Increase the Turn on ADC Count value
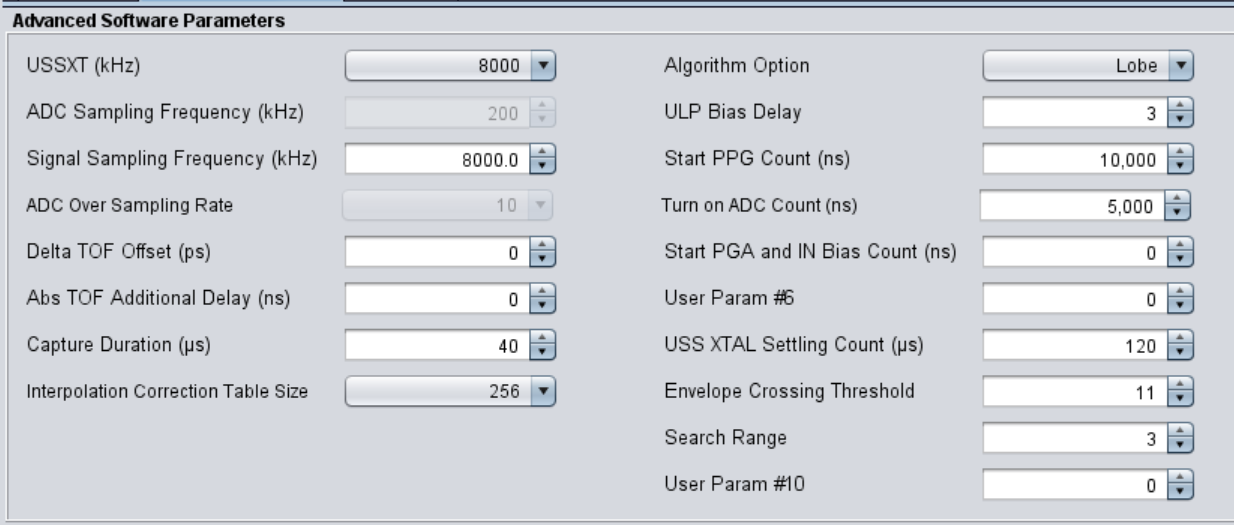1234x525 pixels. 1179,200
